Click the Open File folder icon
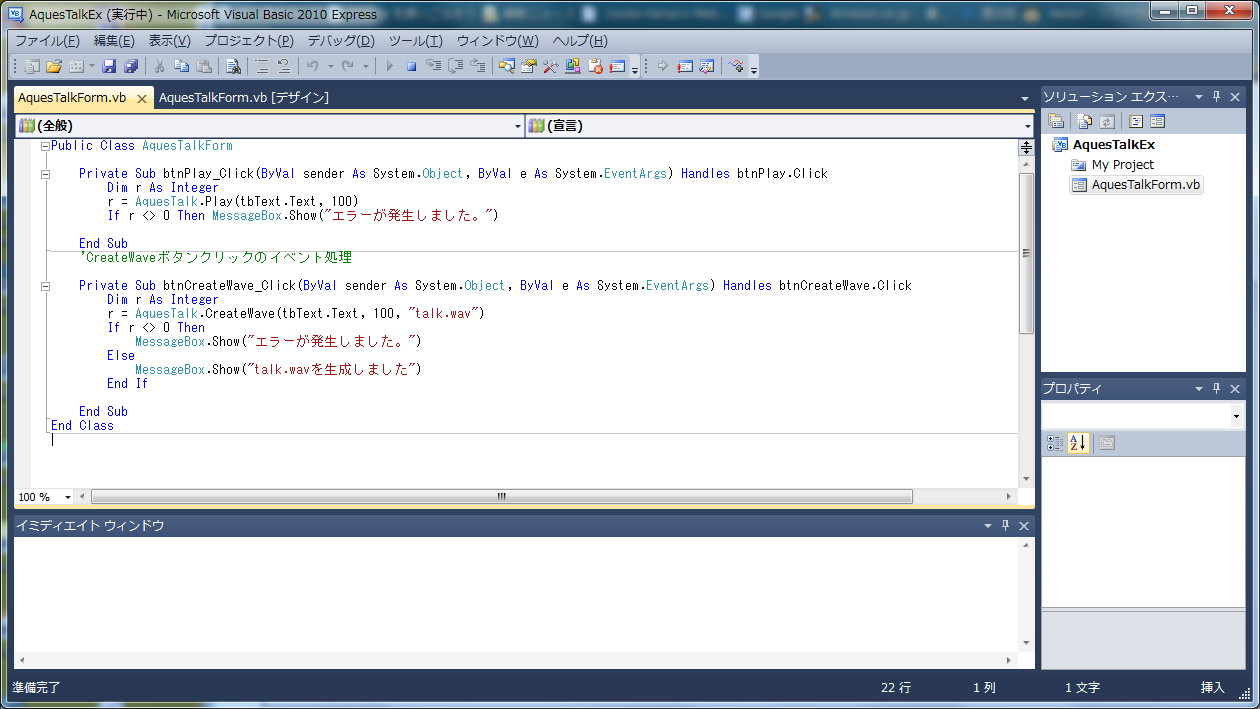 tap(54, 66)
